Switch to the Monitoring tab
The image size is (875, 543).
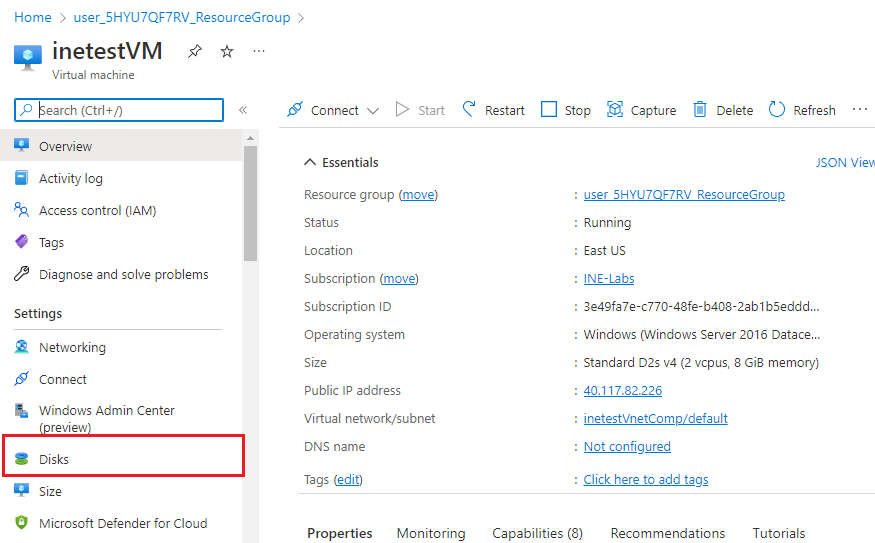tap(431, 533)
